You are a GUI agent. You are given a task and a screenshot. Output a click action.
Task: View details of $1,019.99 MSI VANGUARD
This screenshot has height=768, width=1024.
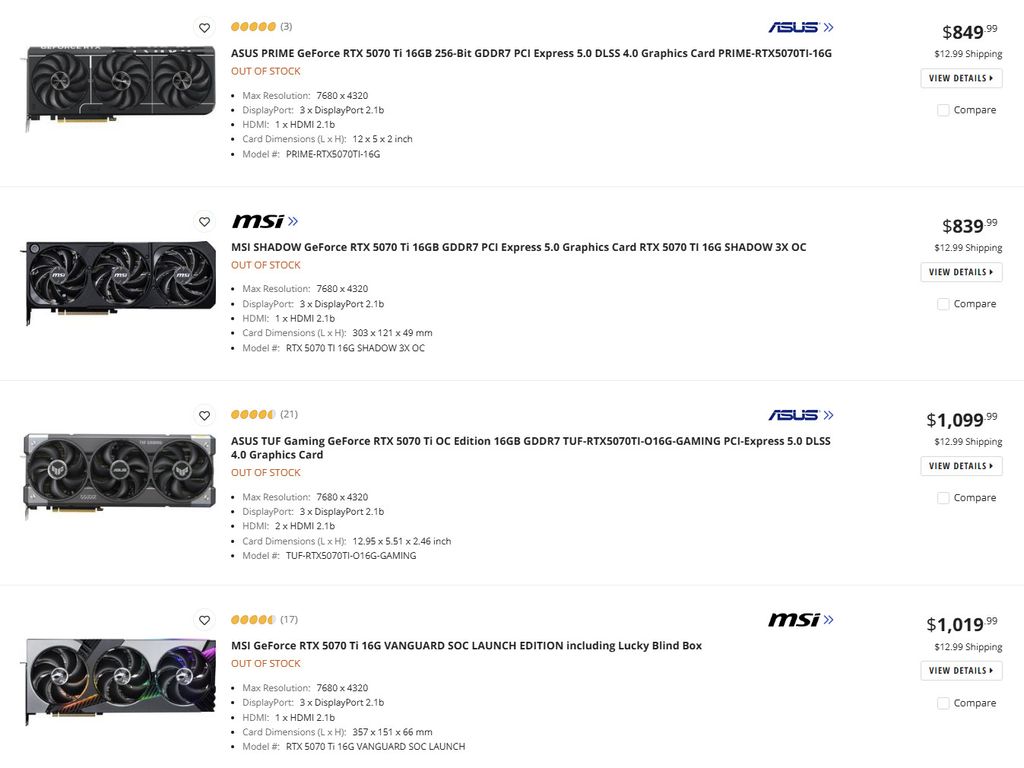coord(961,671)
